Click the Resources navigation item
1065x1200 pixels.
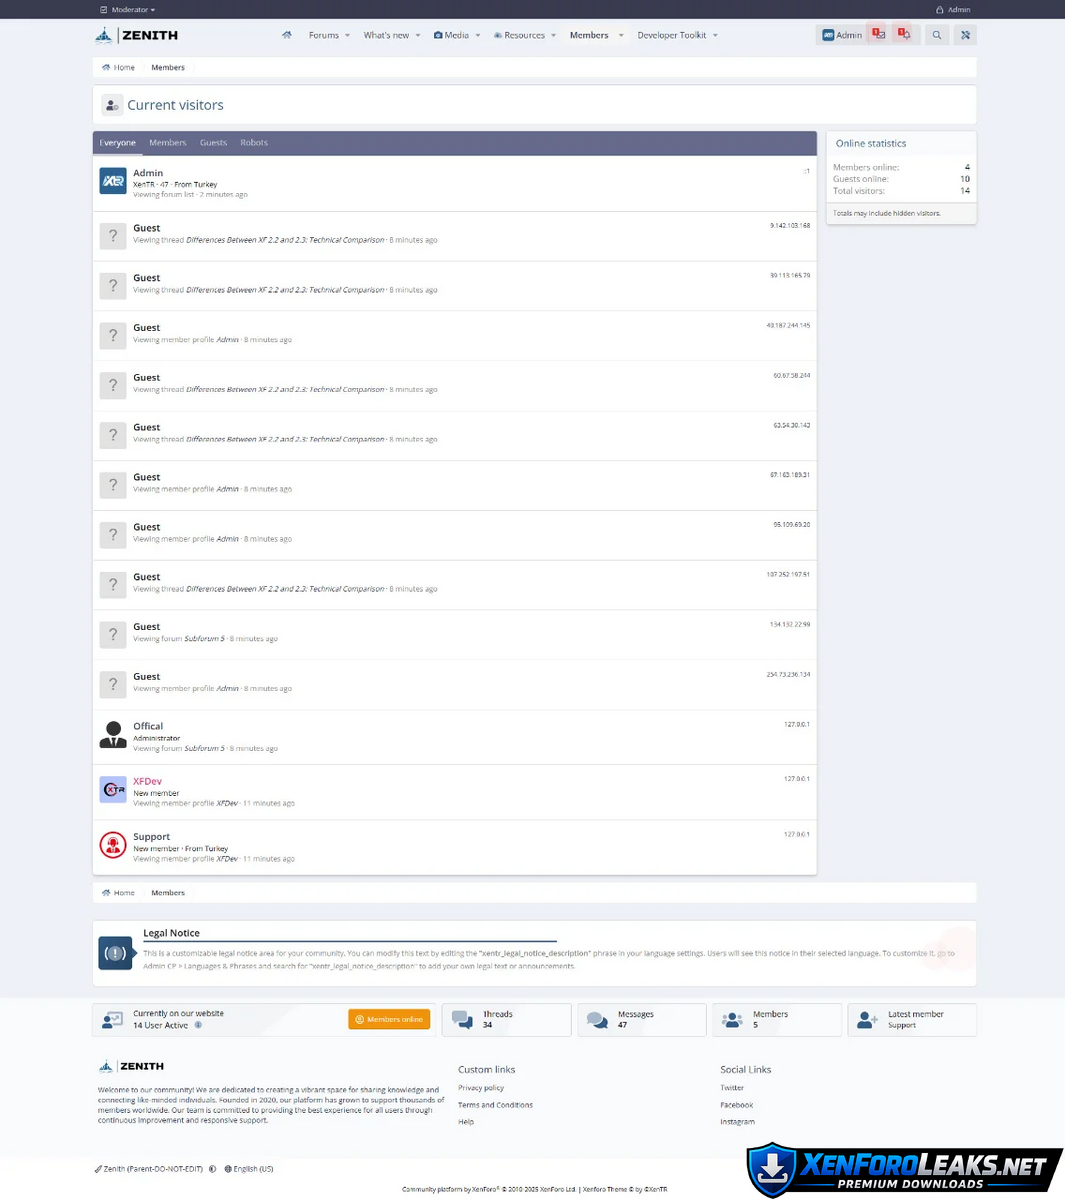pyautogui.click(x=524, y=35)
